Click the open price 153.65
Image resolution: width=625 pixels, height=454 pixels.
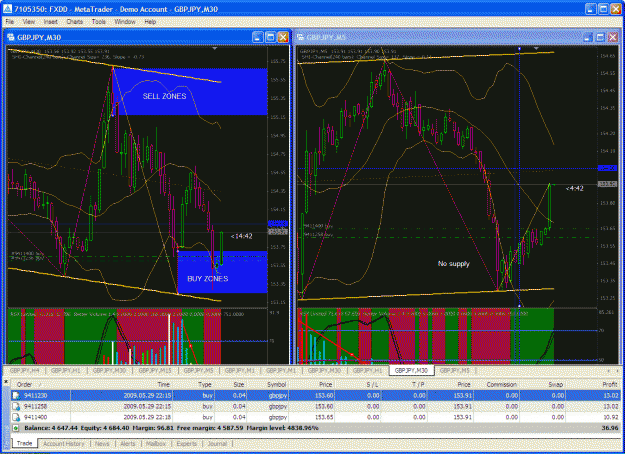(324, 417)
